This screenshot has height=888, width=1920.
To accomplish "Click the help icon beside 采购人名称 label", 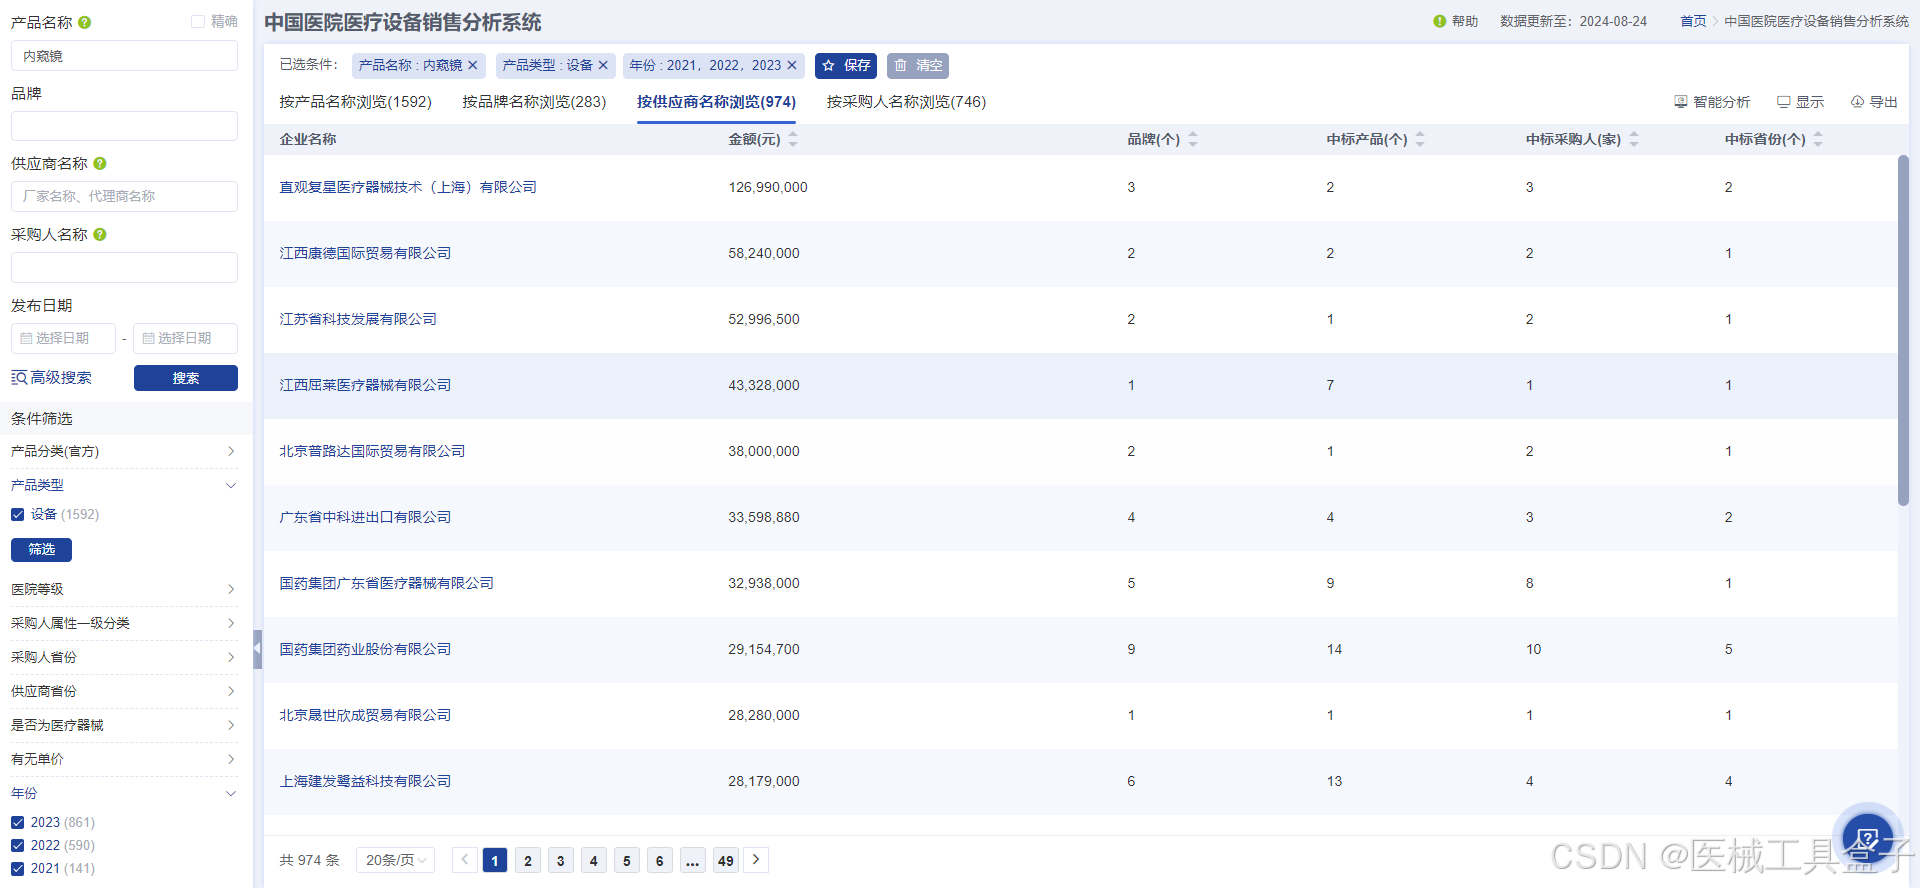I will 100,234.
